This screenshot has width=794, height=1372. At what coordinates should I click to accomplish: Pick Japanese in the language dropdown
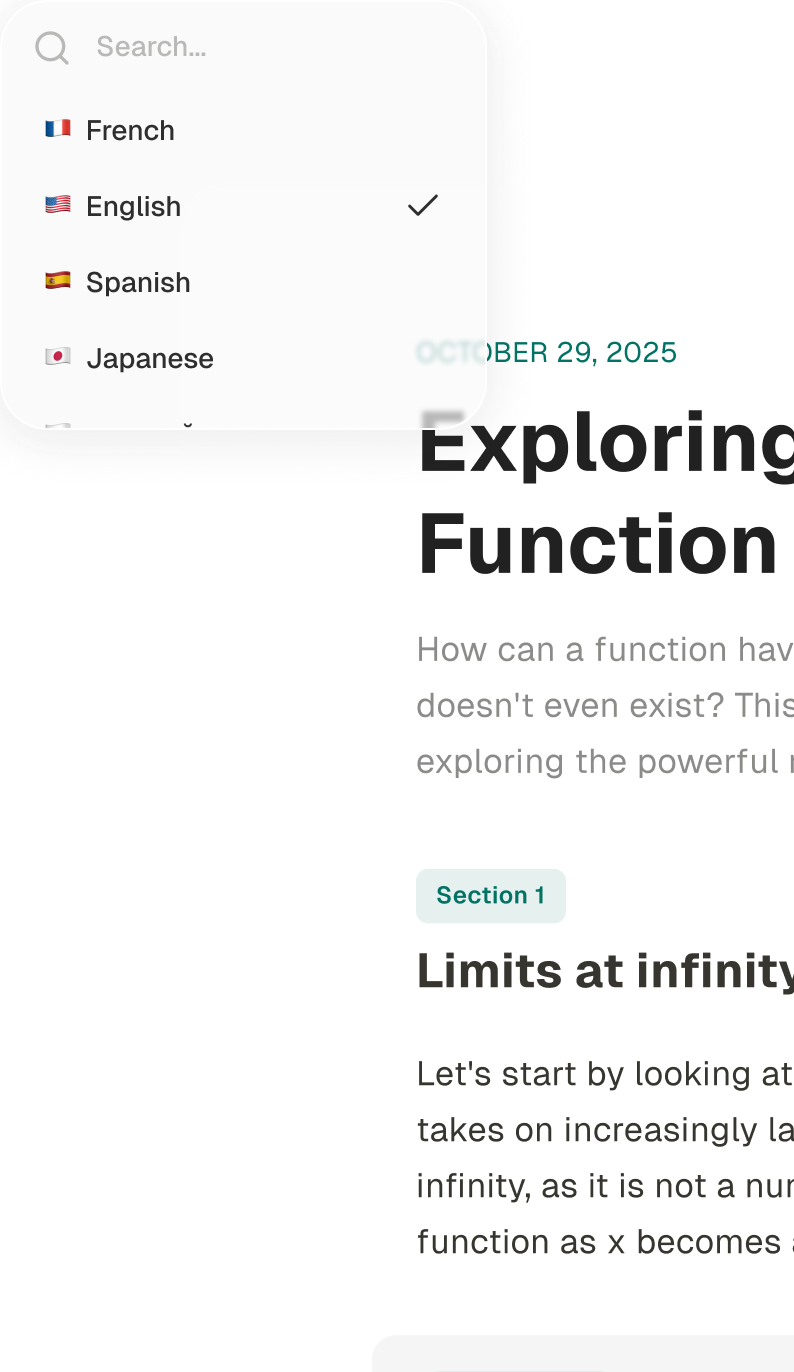click(150, 358)
